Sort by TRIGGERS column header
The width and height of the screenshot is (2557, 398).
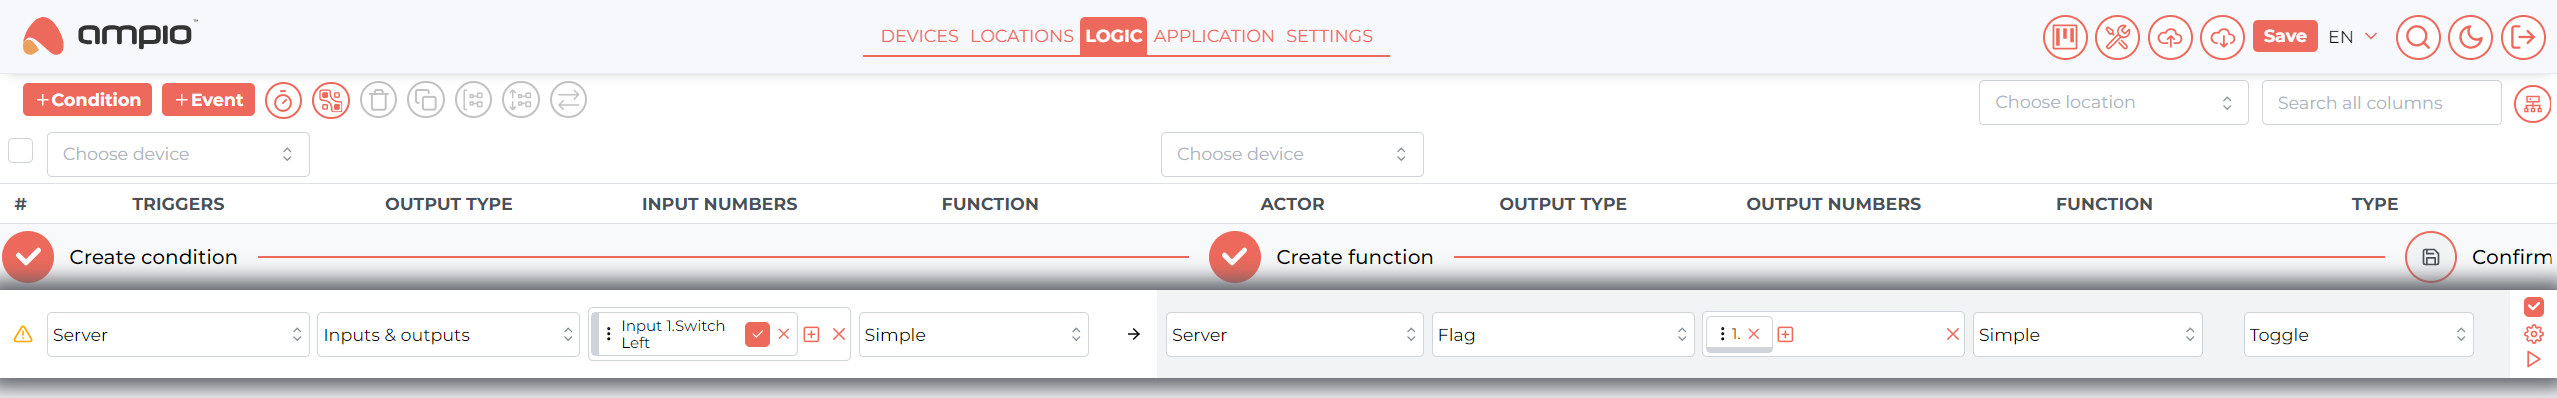click(x=178, y=204)
